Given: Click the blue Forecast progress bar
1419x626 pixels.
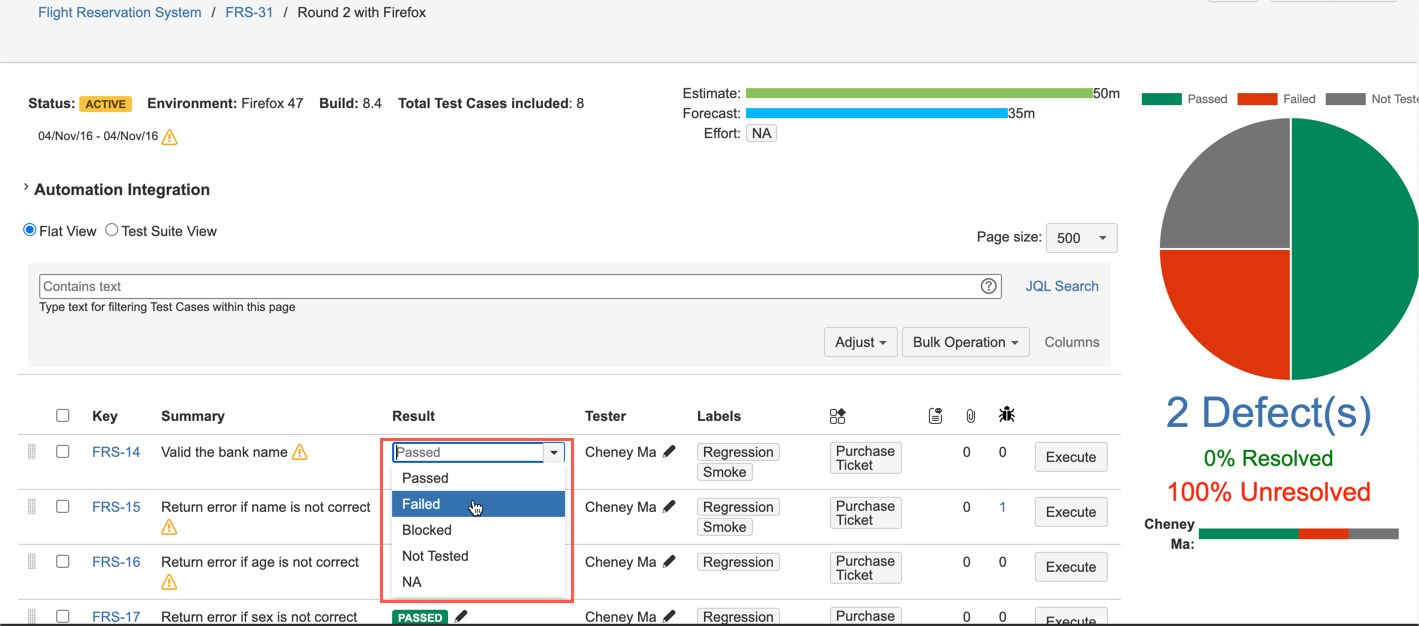Looking at the screenshot, I should [877, 113].
